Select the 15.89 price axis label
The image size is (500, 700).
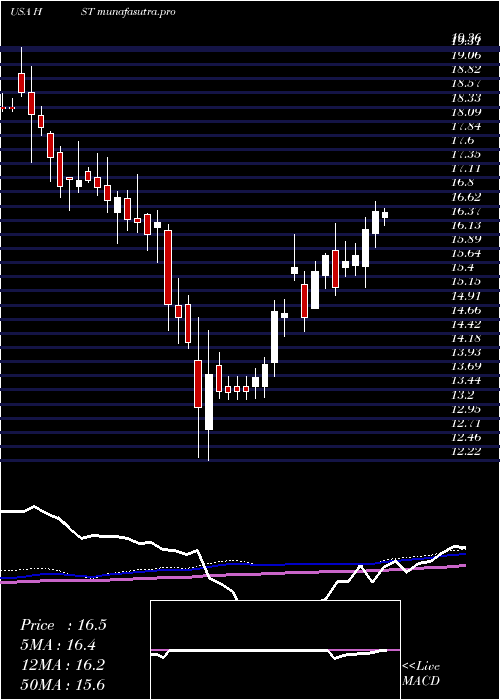tap(466, 239)
